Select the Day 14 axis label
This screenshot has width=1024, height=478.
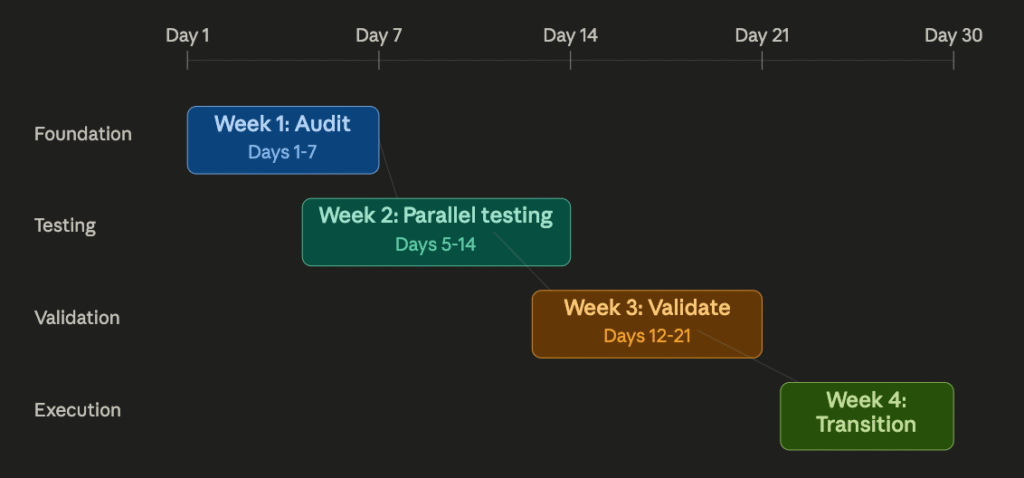click(x=570, y=36)
